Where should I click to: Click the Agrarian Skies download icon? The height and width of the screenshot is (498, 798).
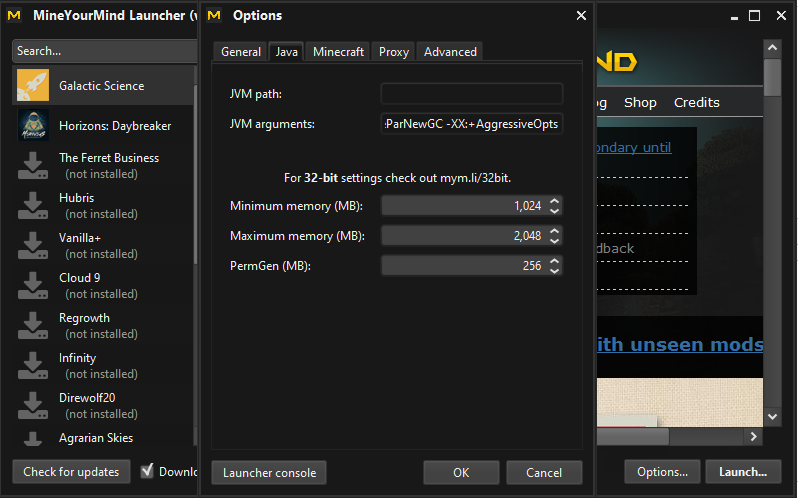tap(33, 438)
